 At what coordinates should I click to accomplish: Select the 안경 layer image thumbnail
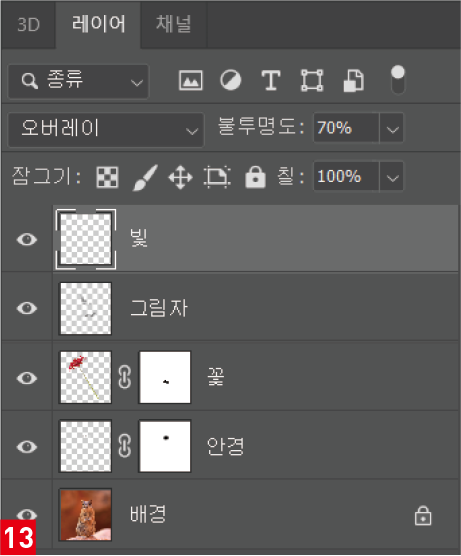click(86, 446)
